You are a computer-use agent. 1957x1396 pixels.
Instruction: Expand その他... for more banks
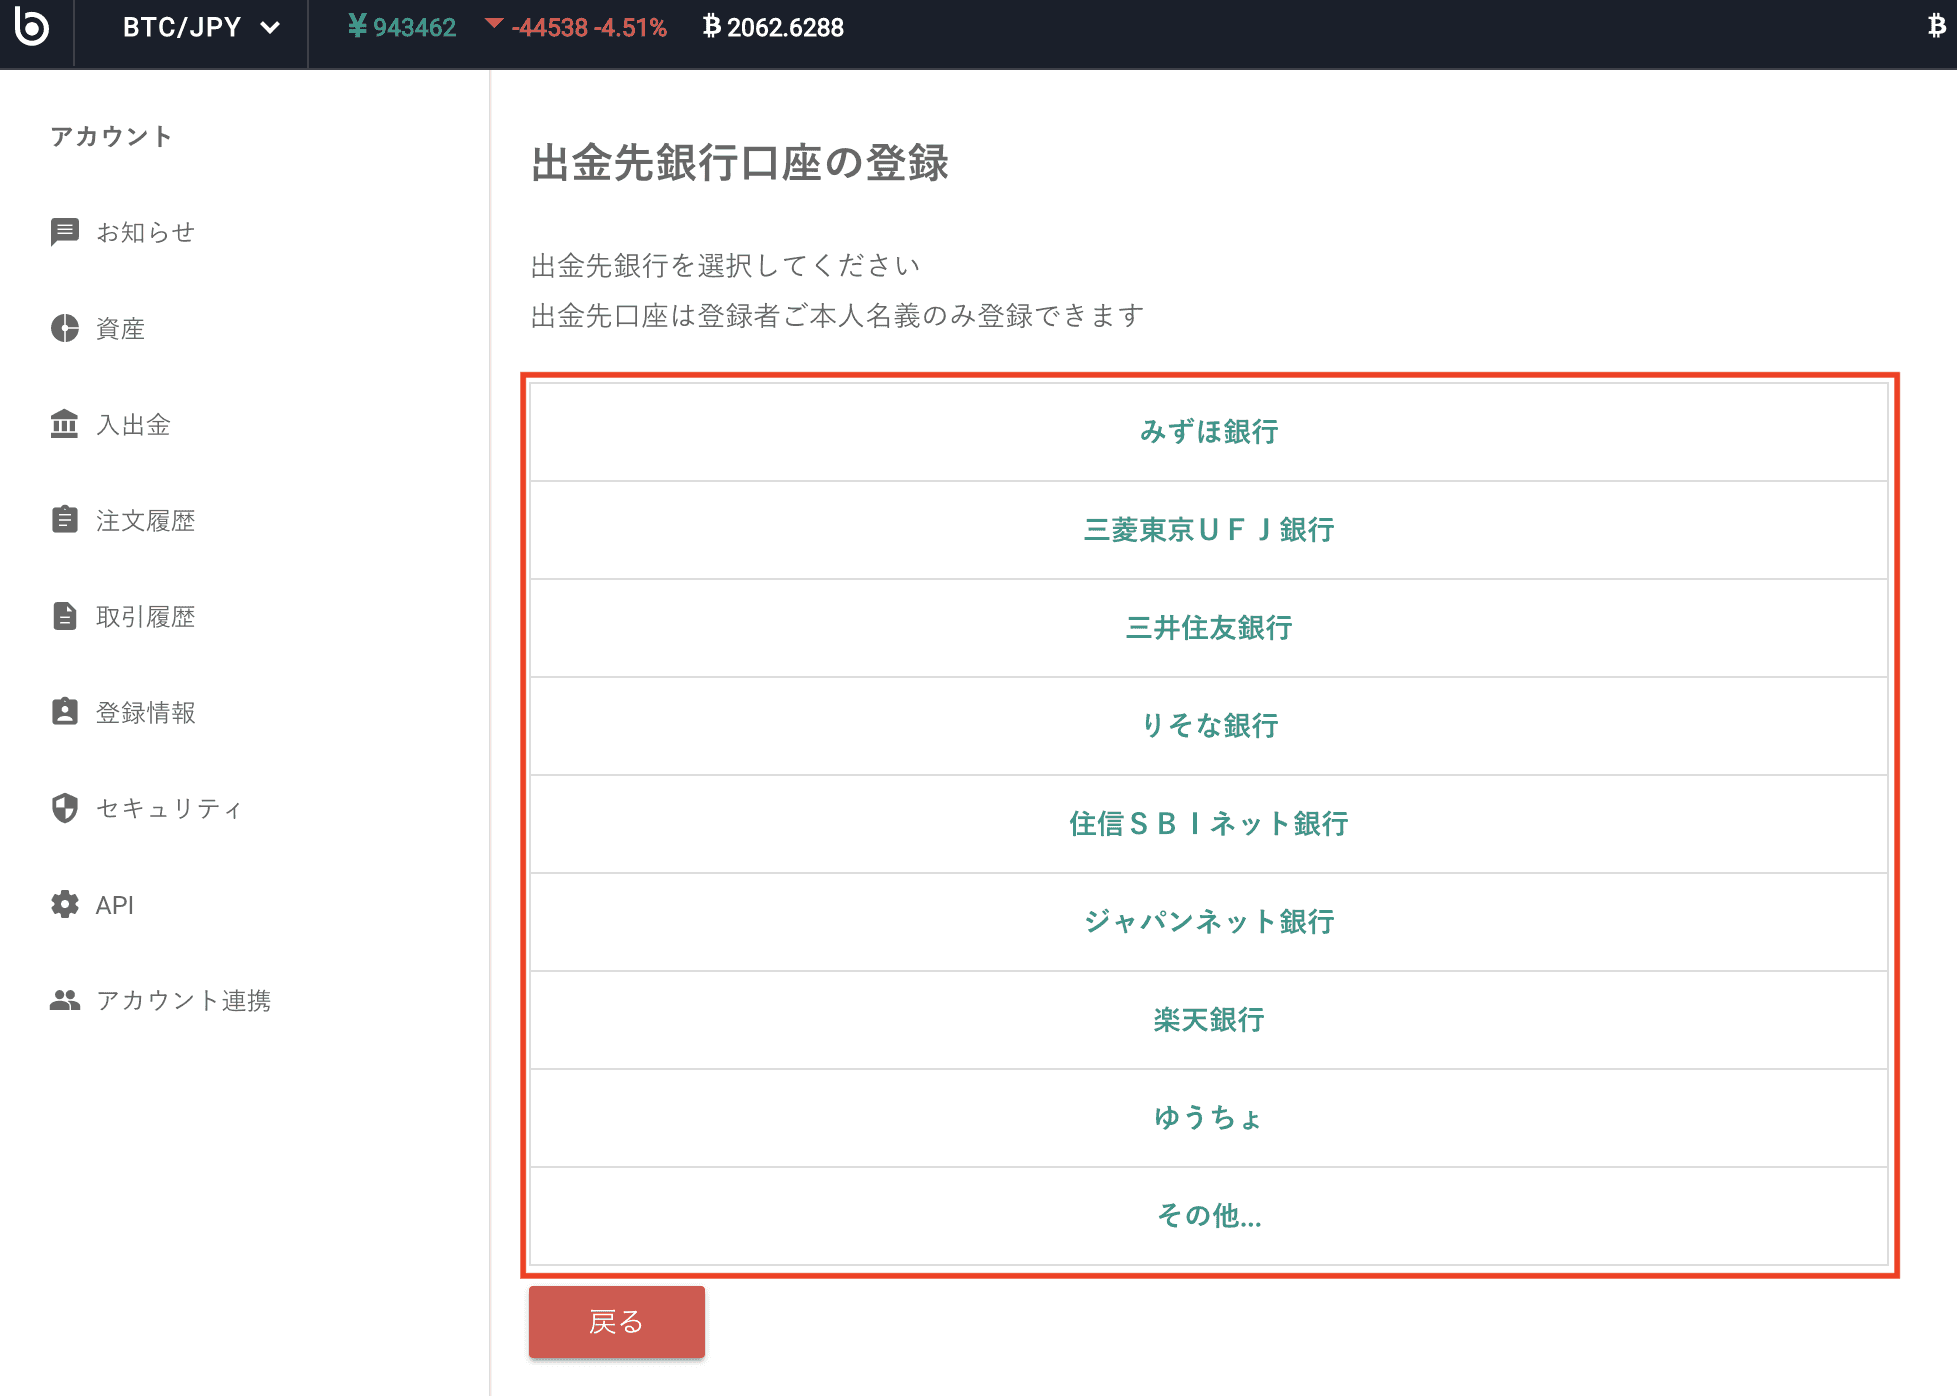(x=1208, y=1216)
